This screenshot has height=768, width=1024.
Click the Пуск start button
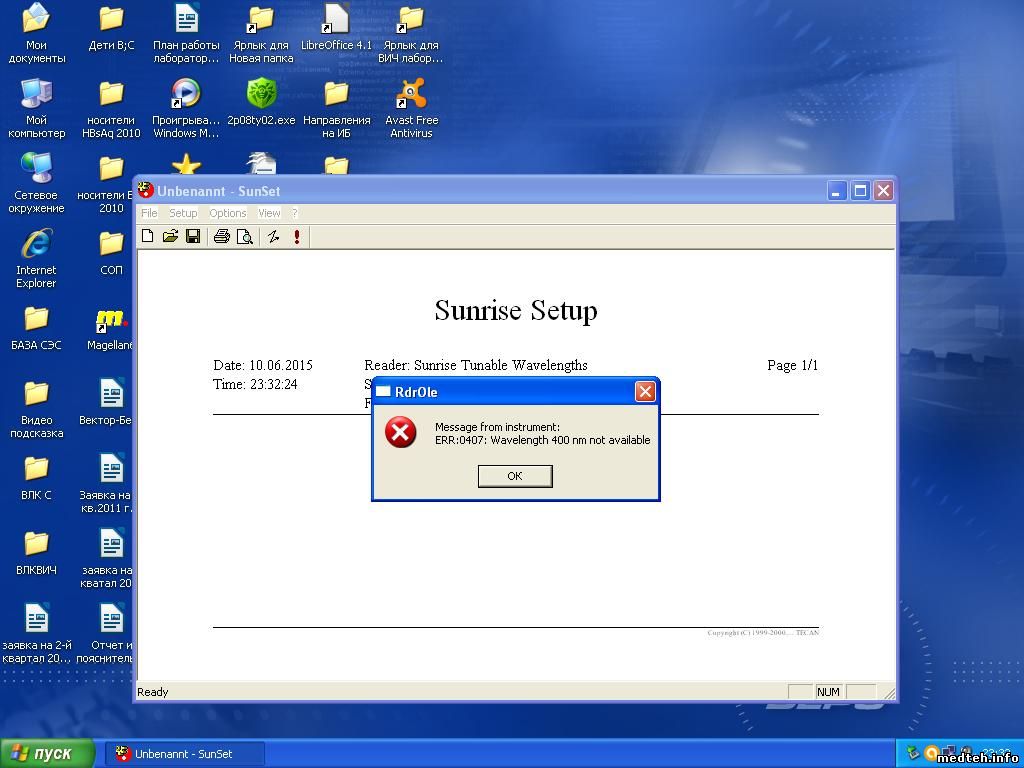(x=47, y=753)
